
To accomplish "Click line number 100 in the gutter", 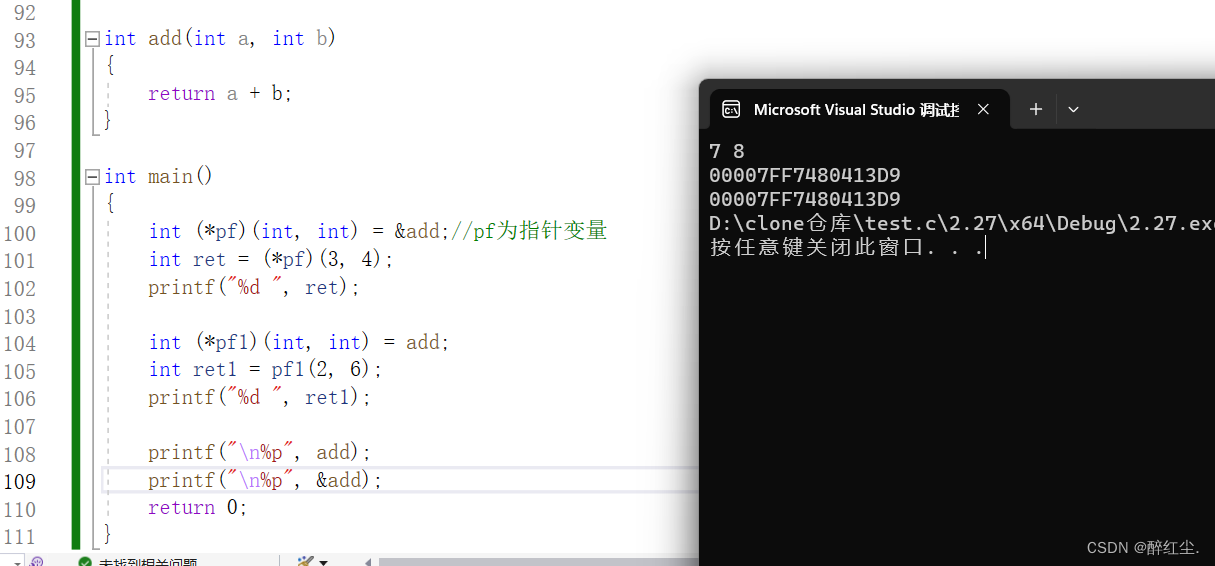I will pyautogui.click(x=18, y=233).
